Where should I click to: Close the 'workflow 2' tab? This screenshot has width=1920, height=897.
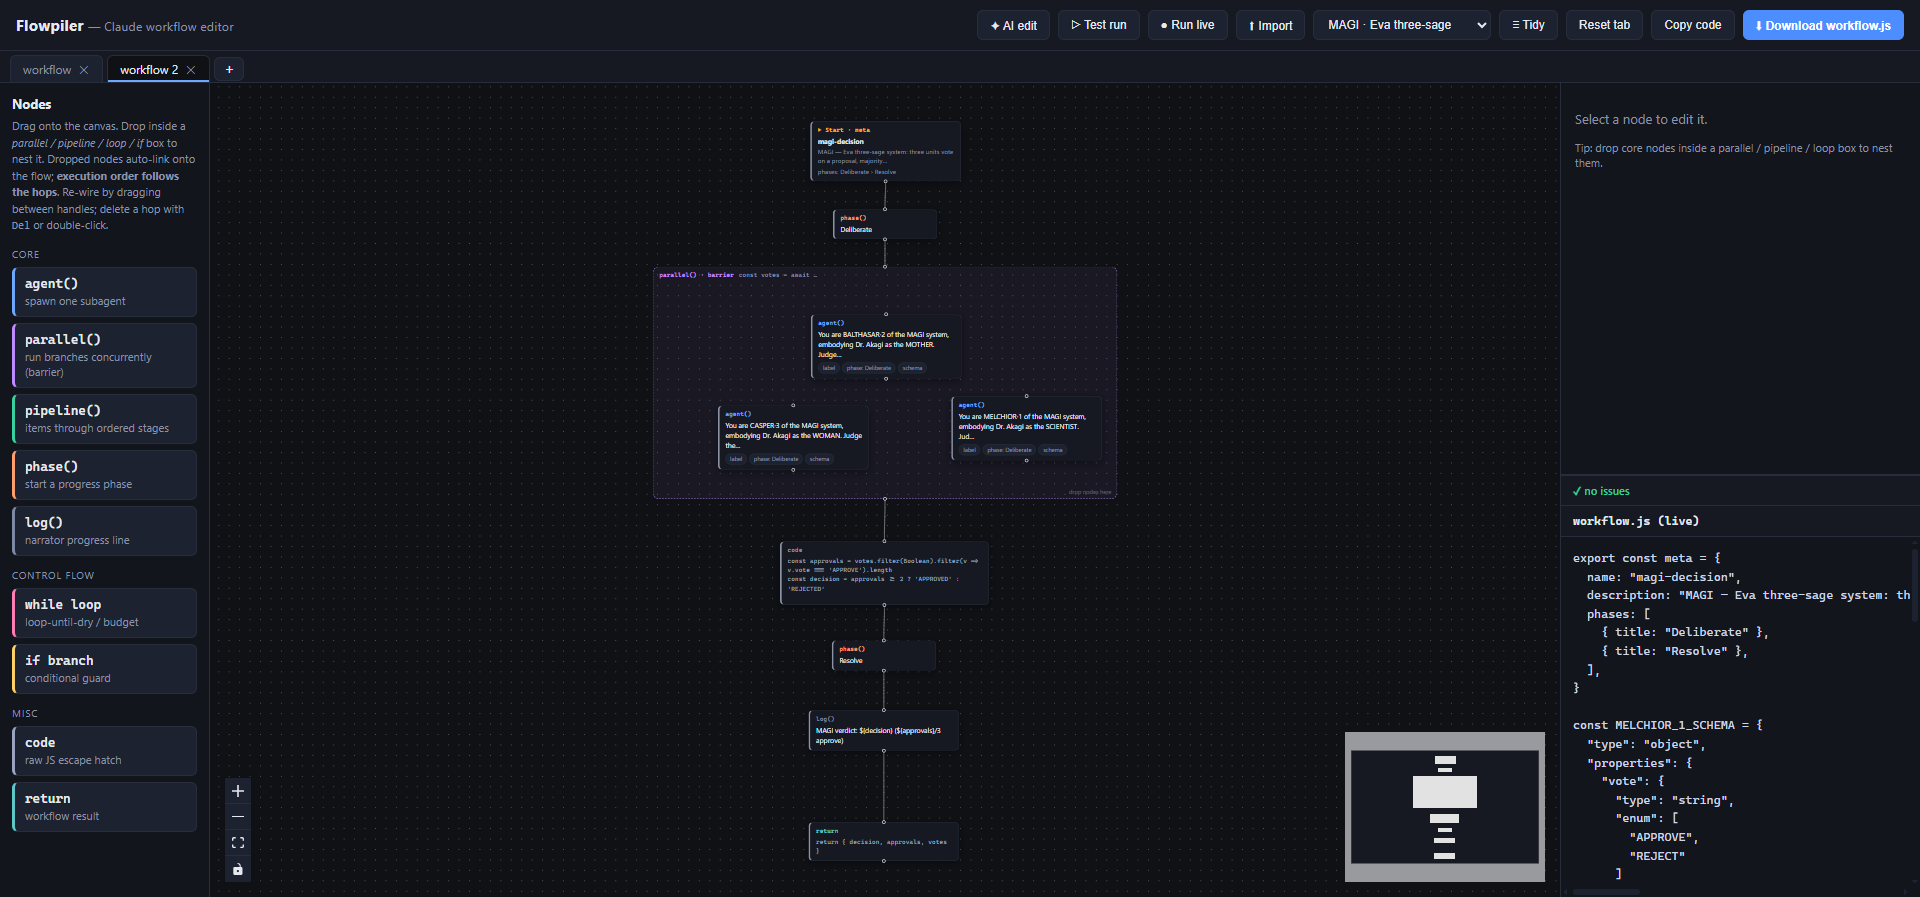tap(191, 70)
